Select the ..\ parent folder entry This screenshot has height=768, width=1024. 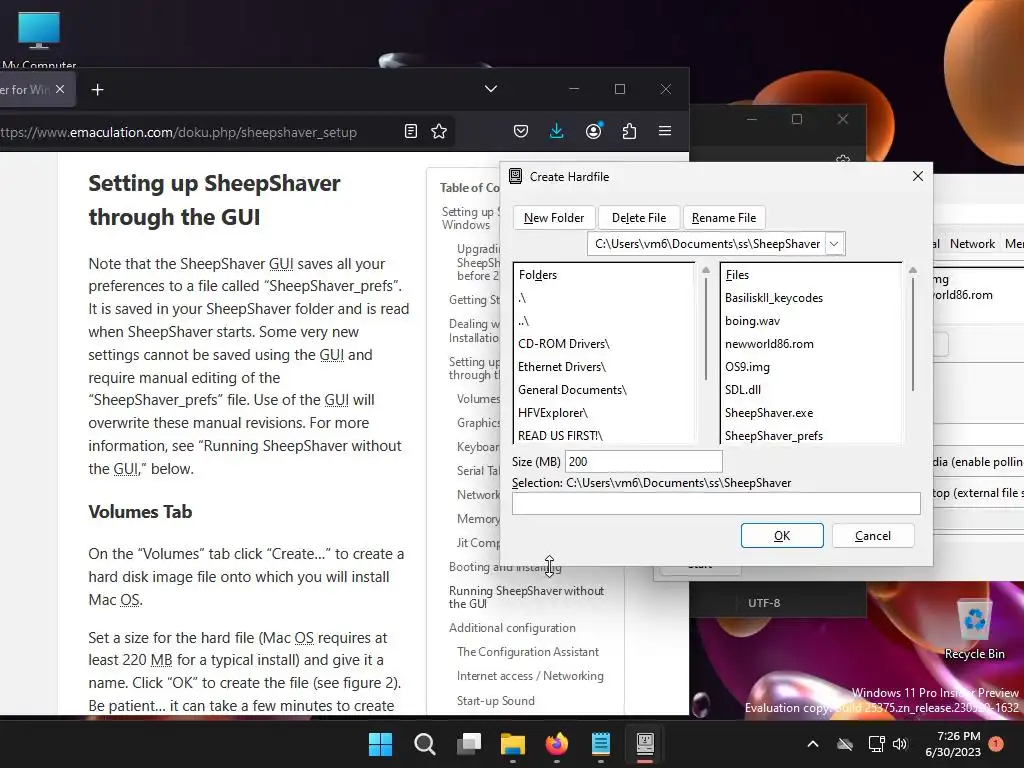tap(523, 321)
